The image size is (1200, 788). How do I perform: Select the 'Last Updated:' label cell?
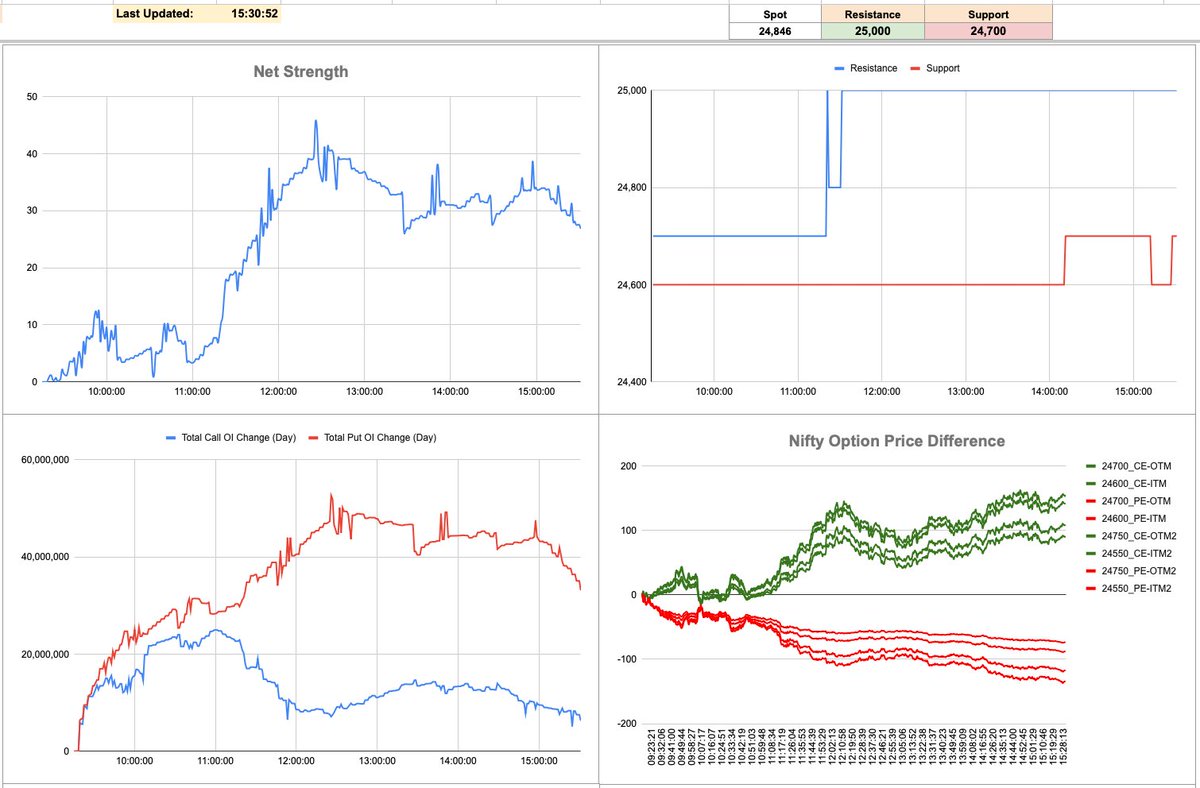(x=154, y=14)
